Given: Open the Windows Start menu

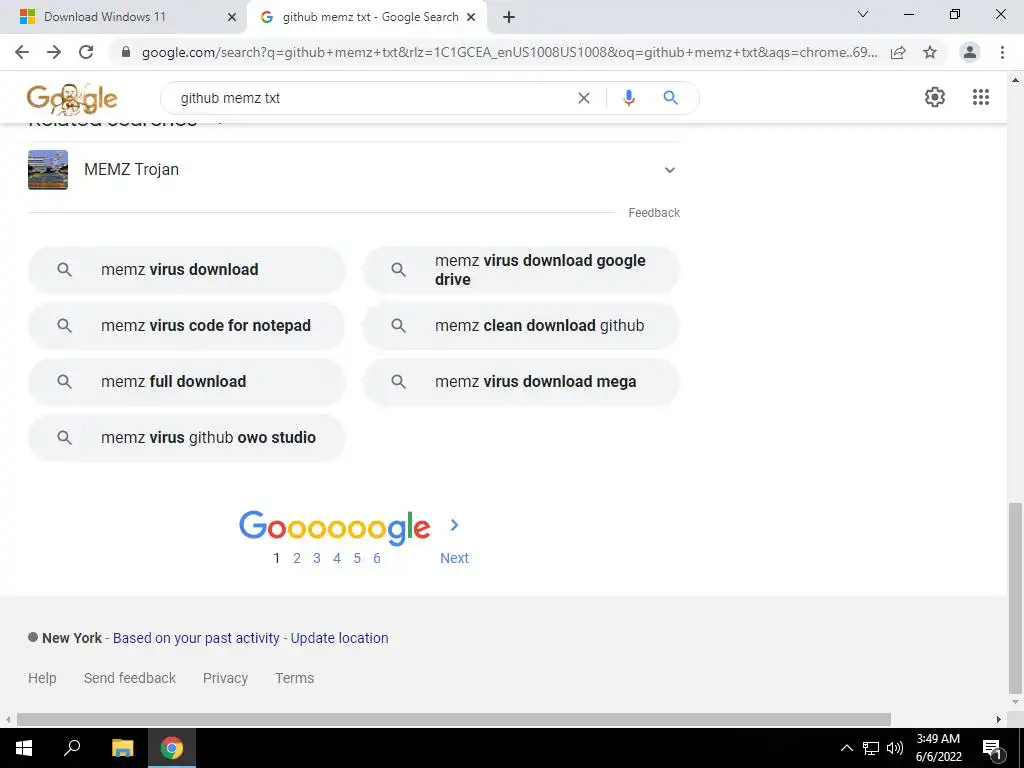Looking at the screenshot, I should [x=24, y=748].
